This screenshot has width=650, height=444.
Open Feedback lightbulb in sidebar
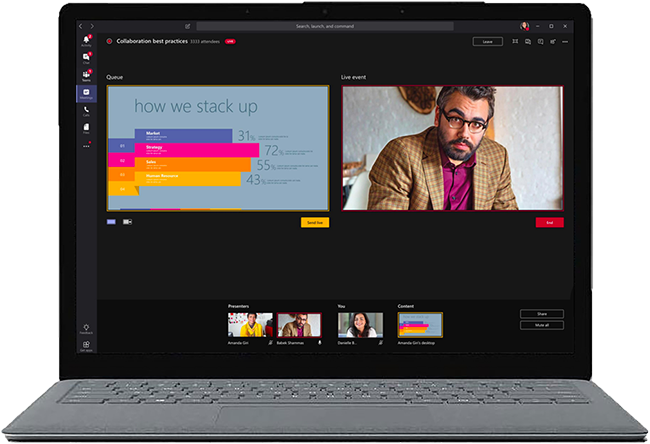[x=86, y=329]
